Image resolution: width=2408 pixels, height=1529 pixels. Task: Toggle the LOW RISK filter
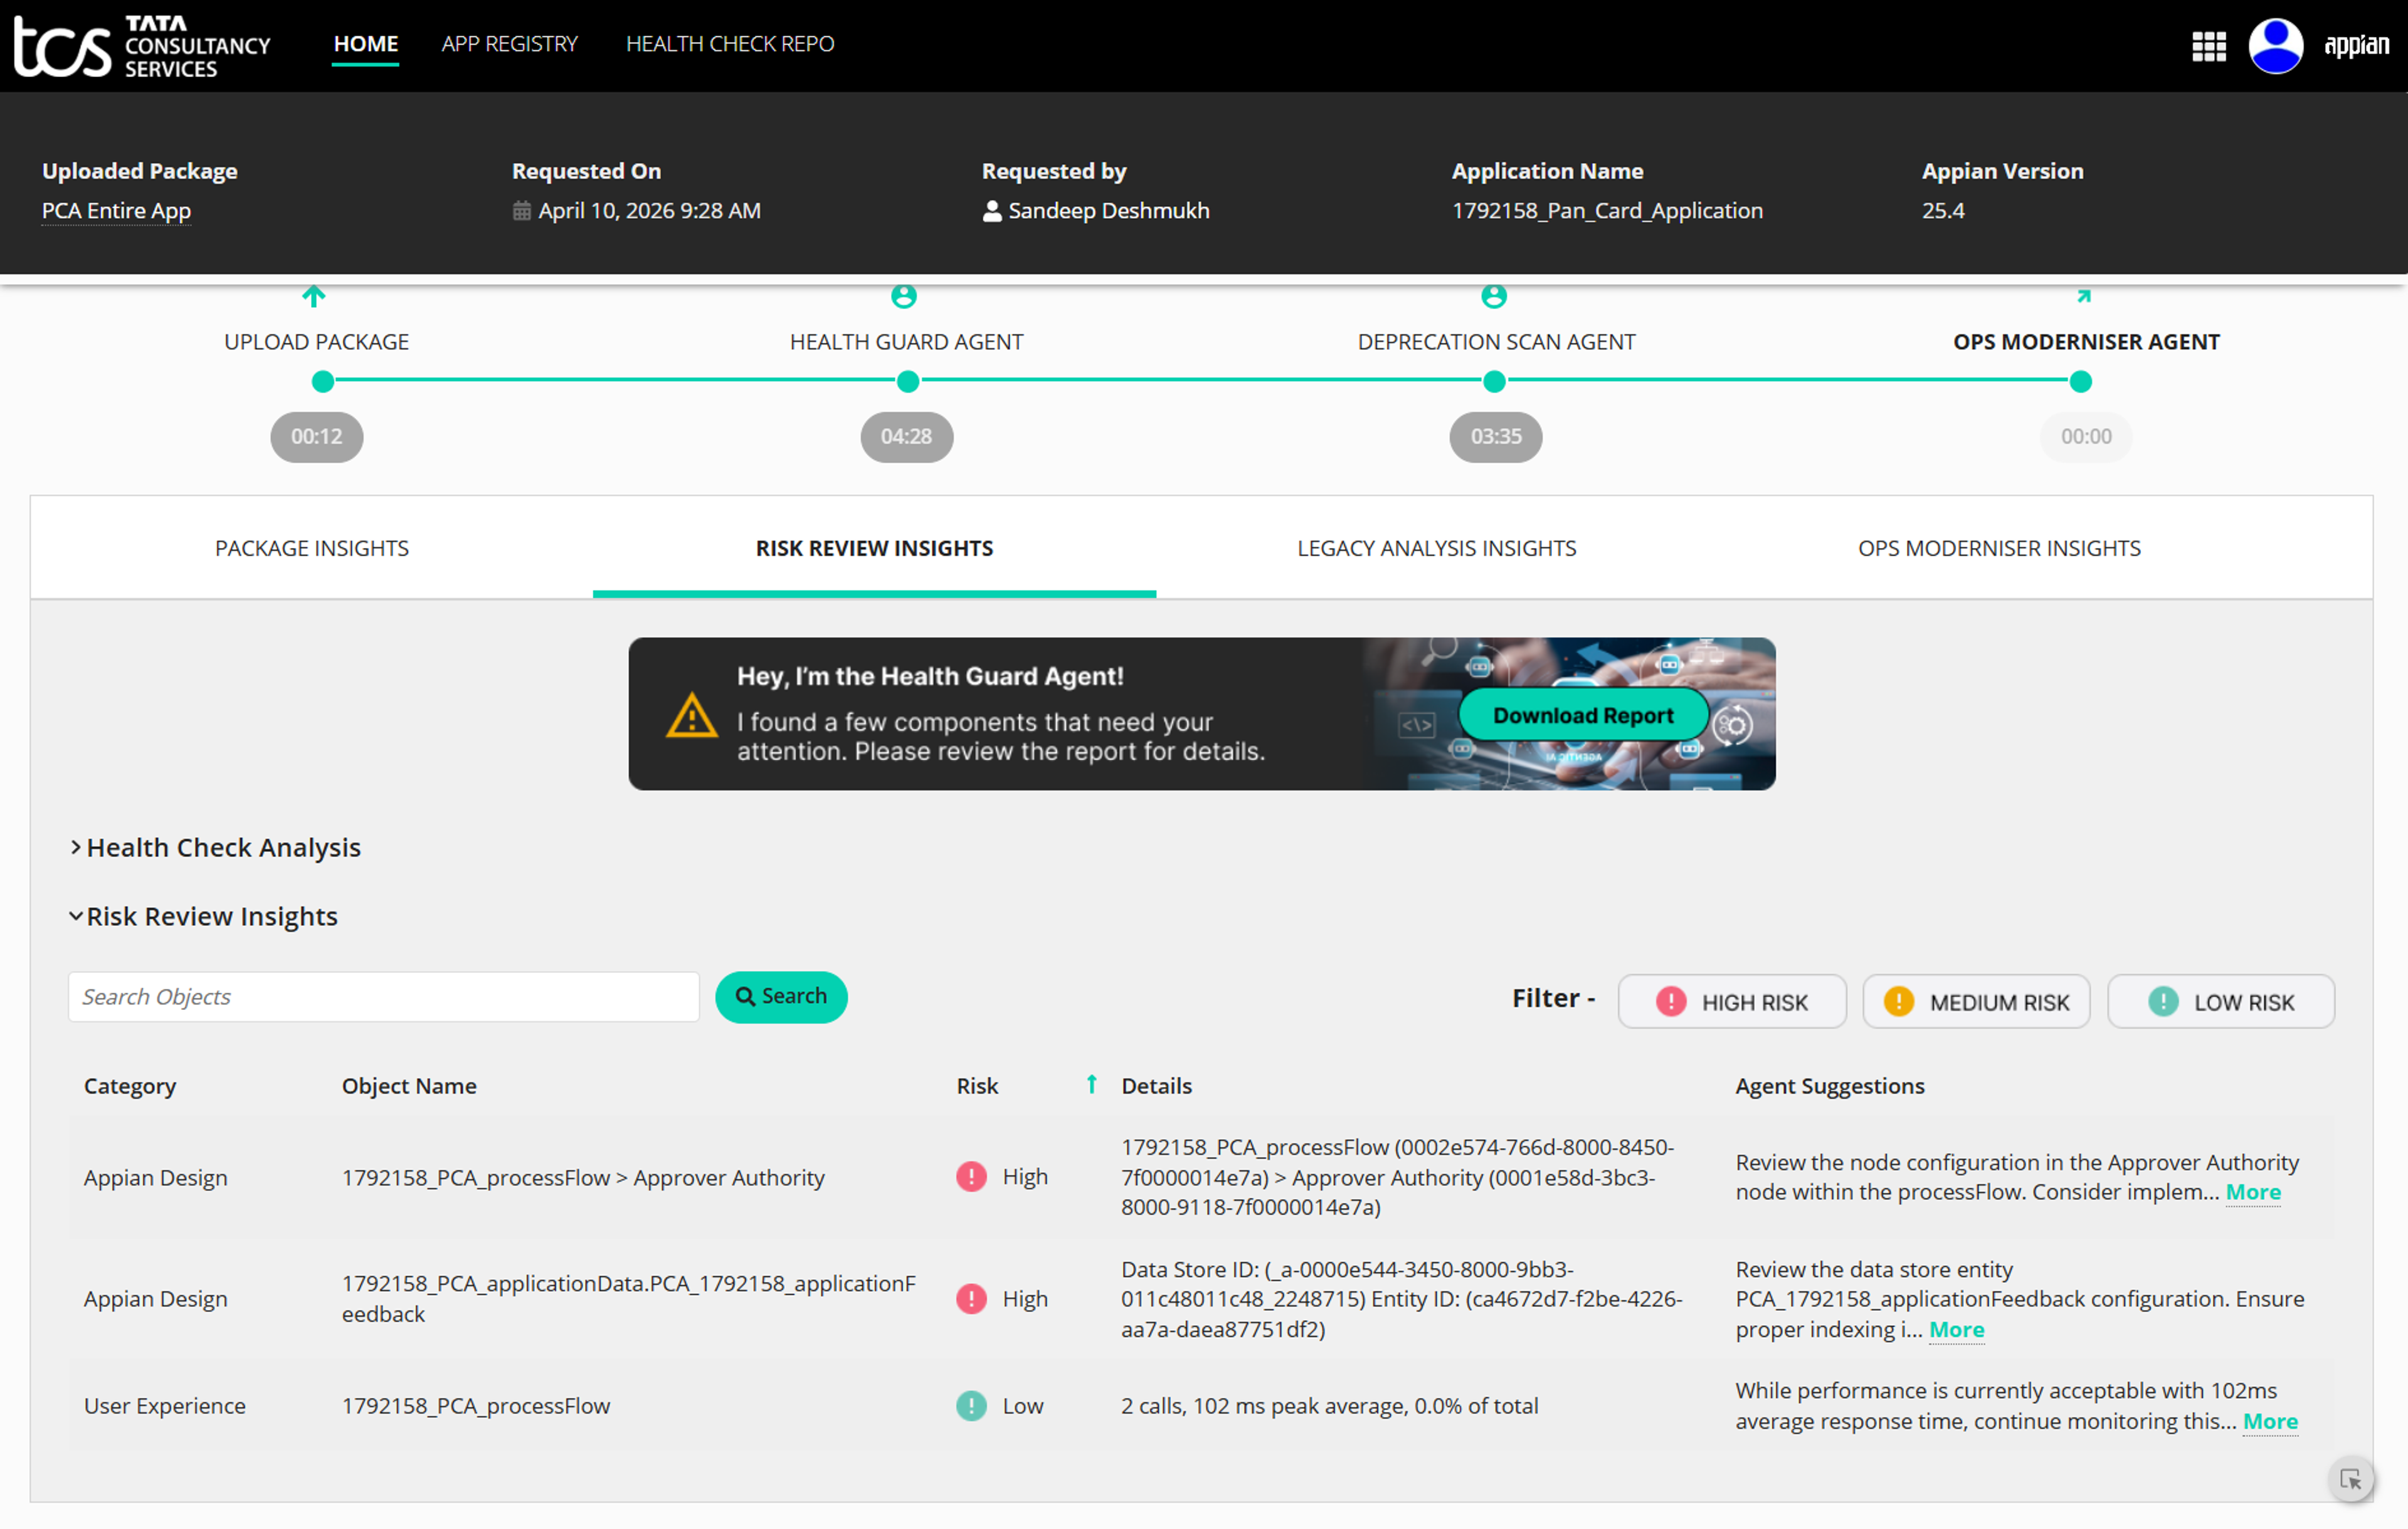[x=2221, y=1002]
